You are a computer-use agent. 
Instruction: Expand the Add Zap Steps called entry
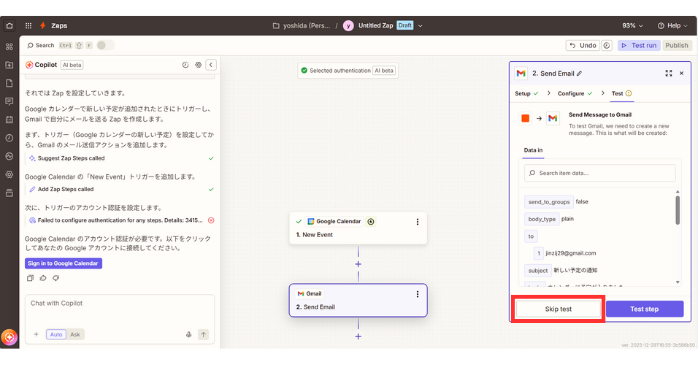pos(120,189)
